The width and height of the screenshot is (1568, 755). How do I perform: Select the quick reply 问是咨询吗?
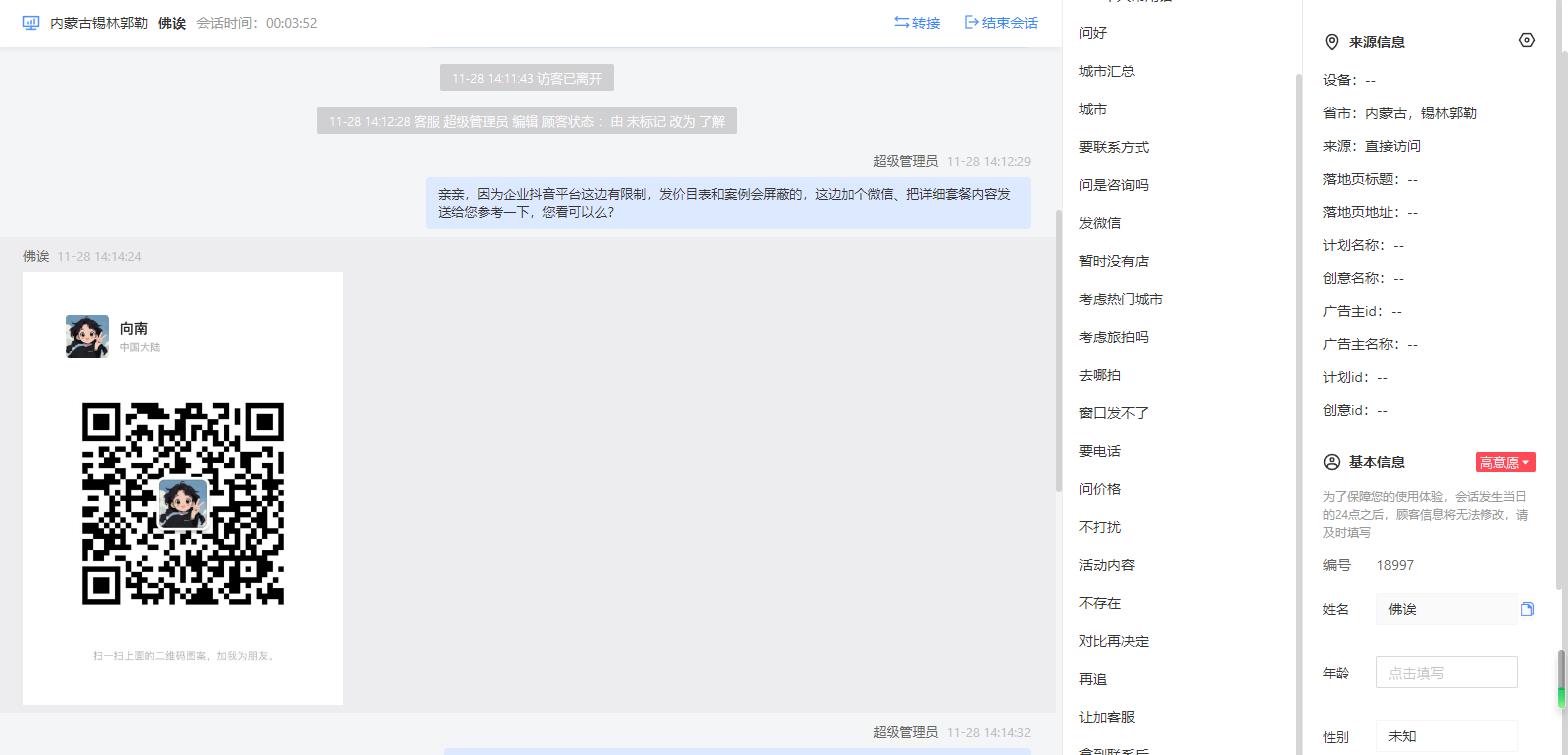coord(1114,185)
